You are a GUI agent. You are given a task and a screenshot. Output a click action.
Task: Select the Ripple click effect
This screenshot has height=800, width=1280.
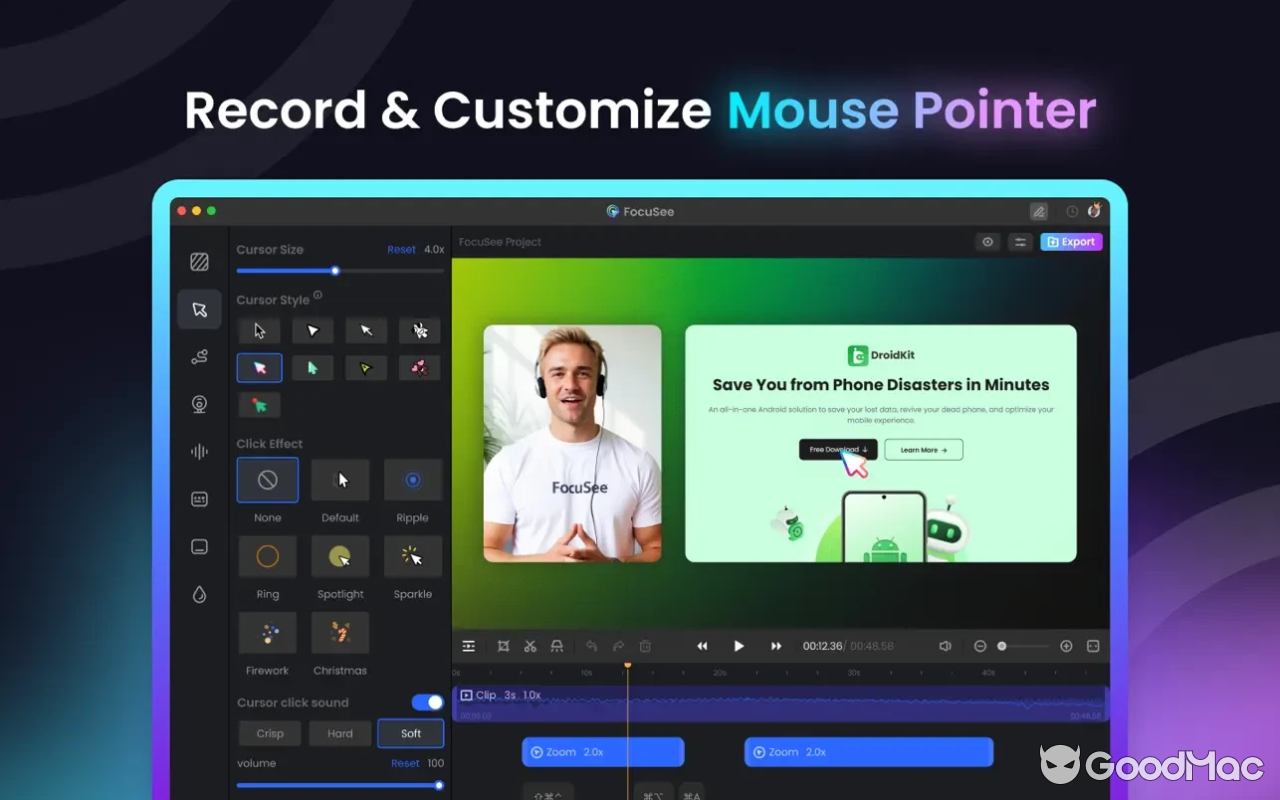pyautogui.click(x=412, y=479)
